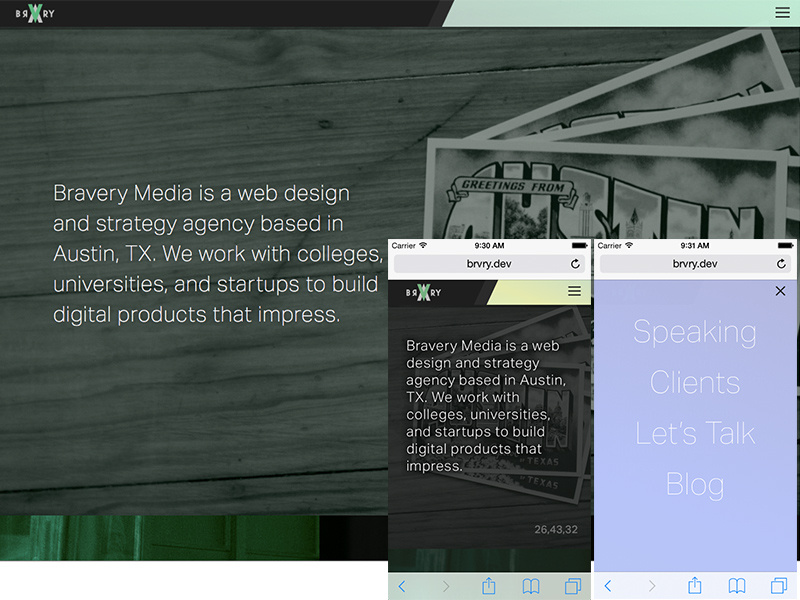Go forward in right phone Safari
The width and height of the screenshot is (800, 600).
652,586
